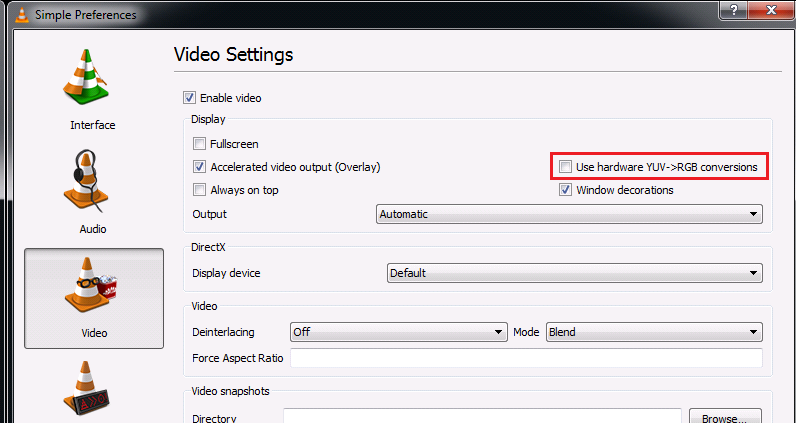This screenshot has width=796, height=423.
Task: Click the question mark help button
Action: [x=733, y=12]
